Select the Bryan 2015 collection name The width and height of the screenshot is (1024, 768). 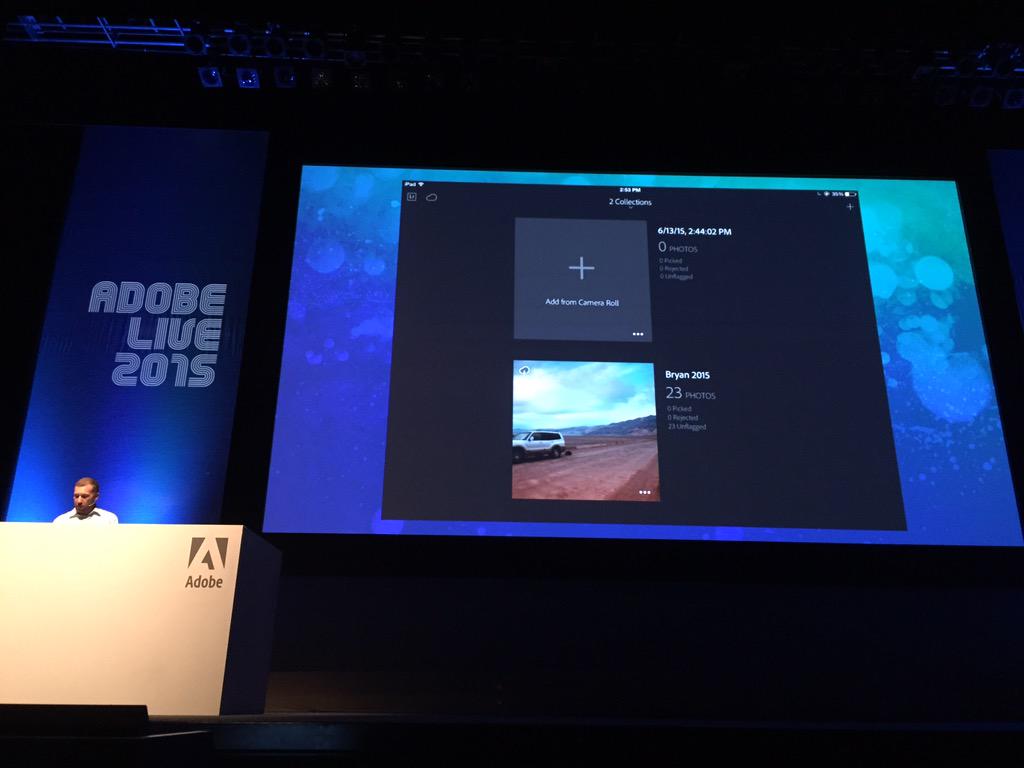coord(687,375)
